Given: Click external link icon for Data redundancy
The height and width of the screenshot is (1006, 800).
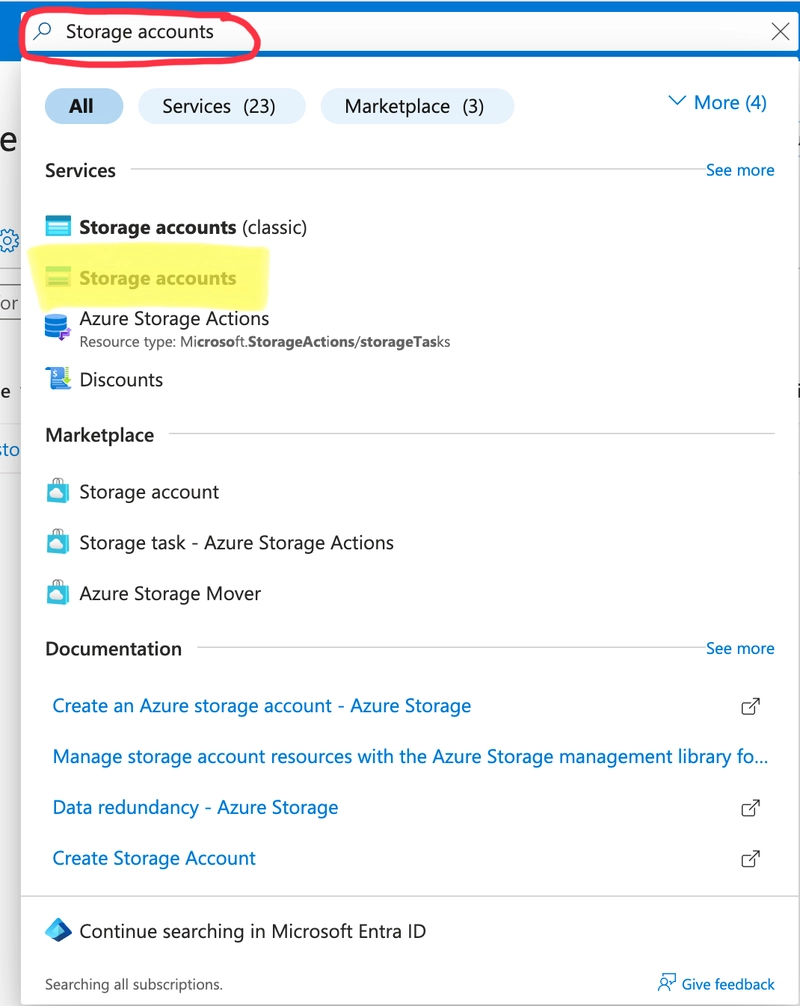Looking at the screenshot, I should (750, 808).
